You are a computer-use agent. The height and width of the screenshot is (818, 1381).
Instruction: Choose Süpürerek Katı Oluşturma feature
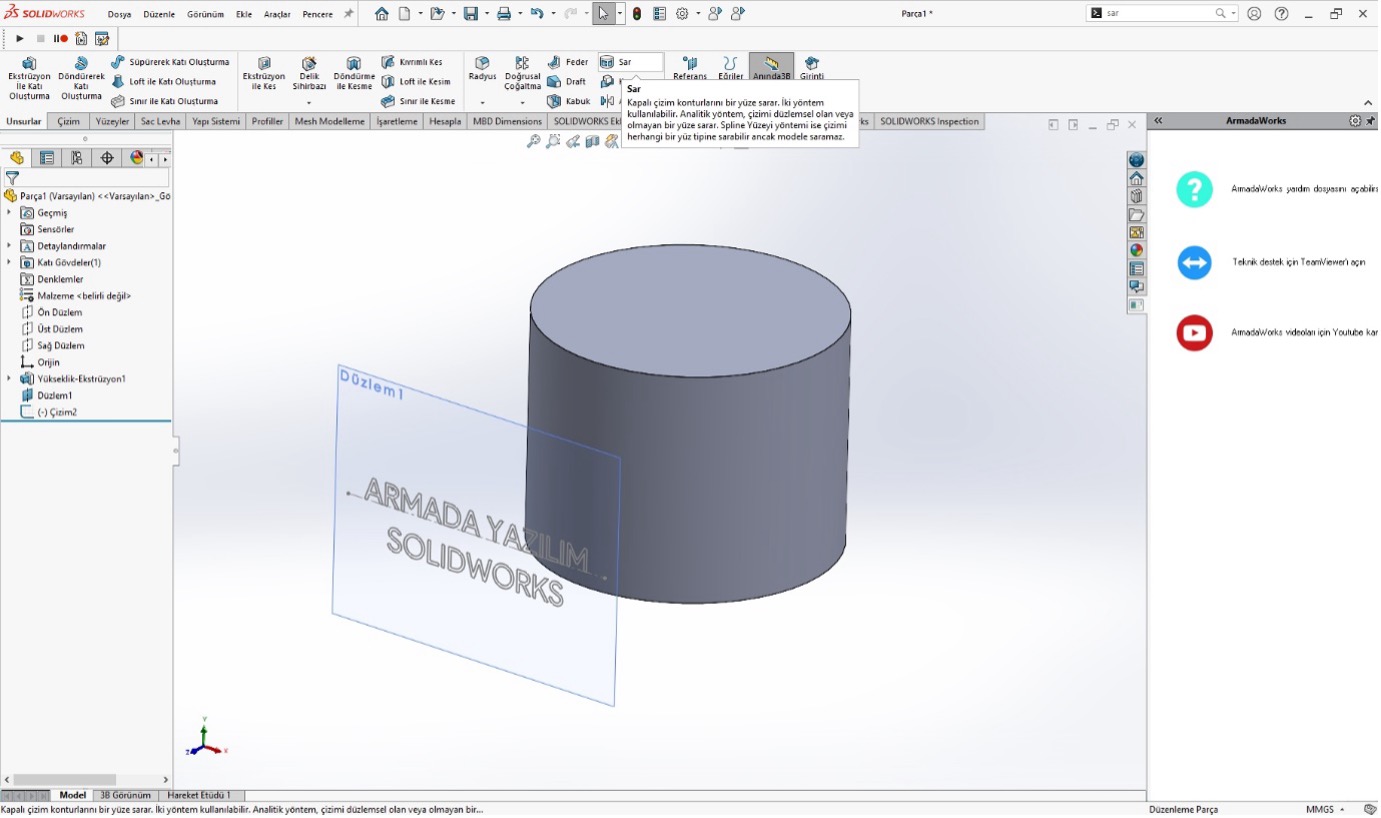(172, 62)
